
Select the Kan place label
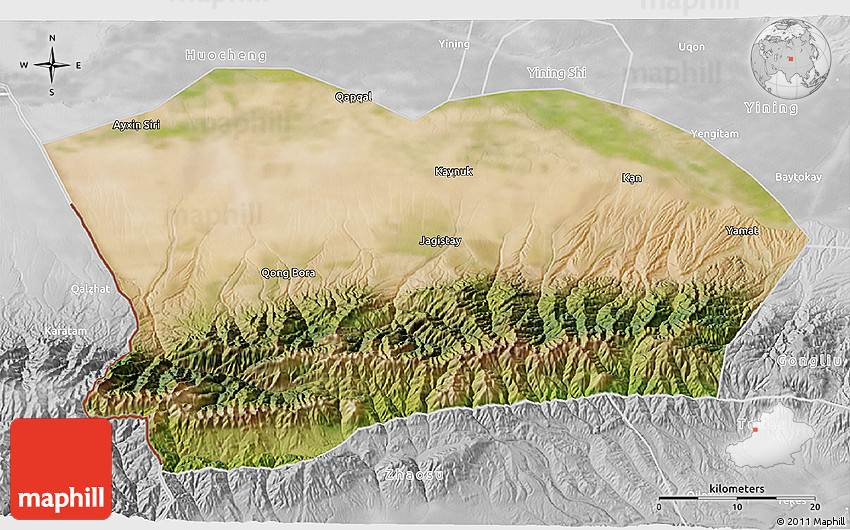[632, 178]
